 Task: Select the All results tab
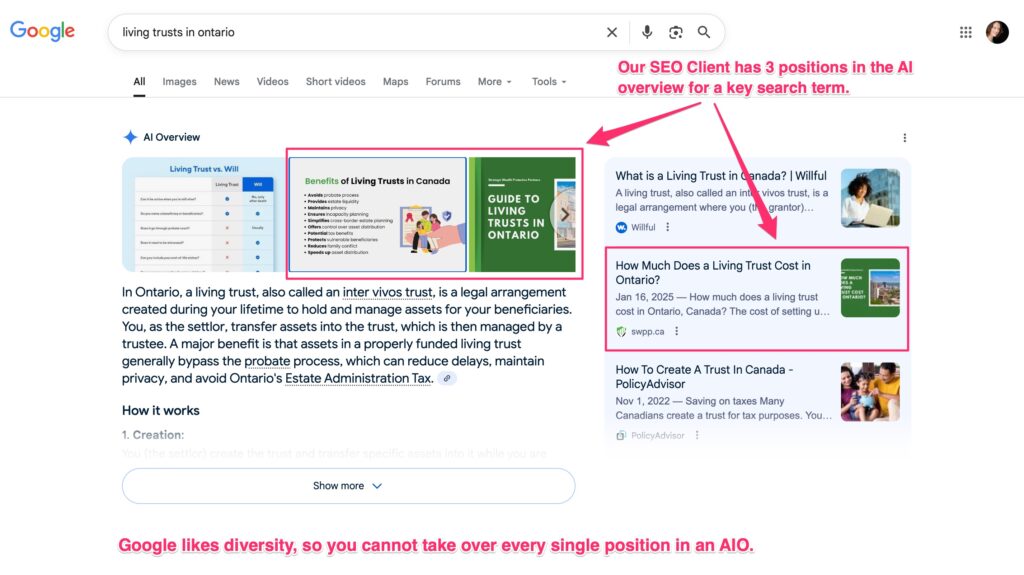[139, 82]
